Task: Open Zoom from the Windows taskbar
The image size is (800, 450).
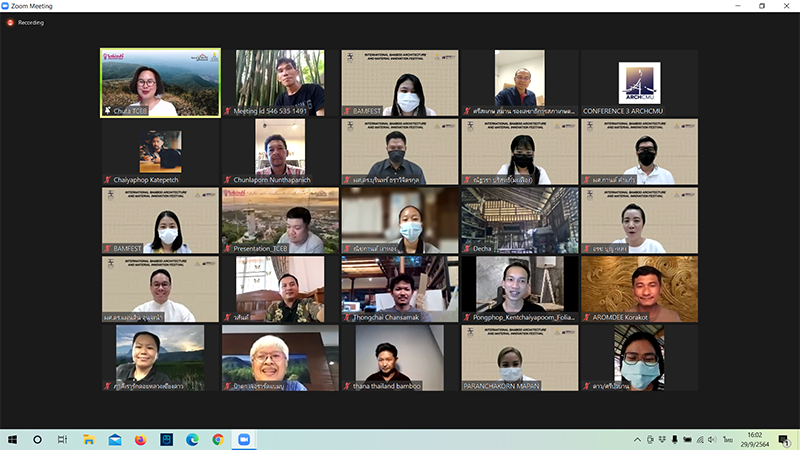Action: (243, 439)
